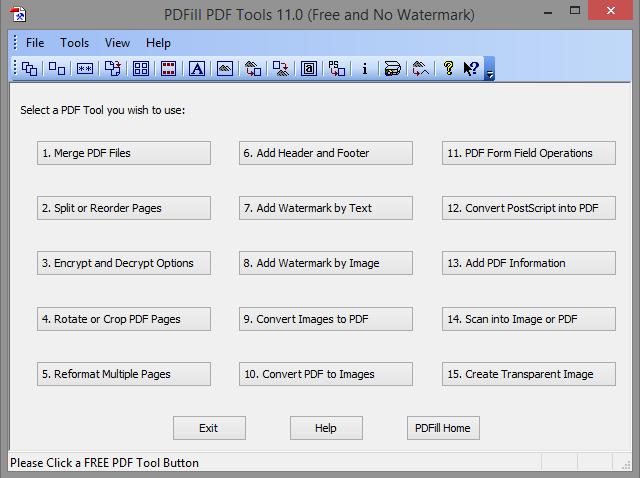This screenshot has height=478, width=640.
Task: Click the yellow question mark Help icon
Action: click(x=449, y=69)
